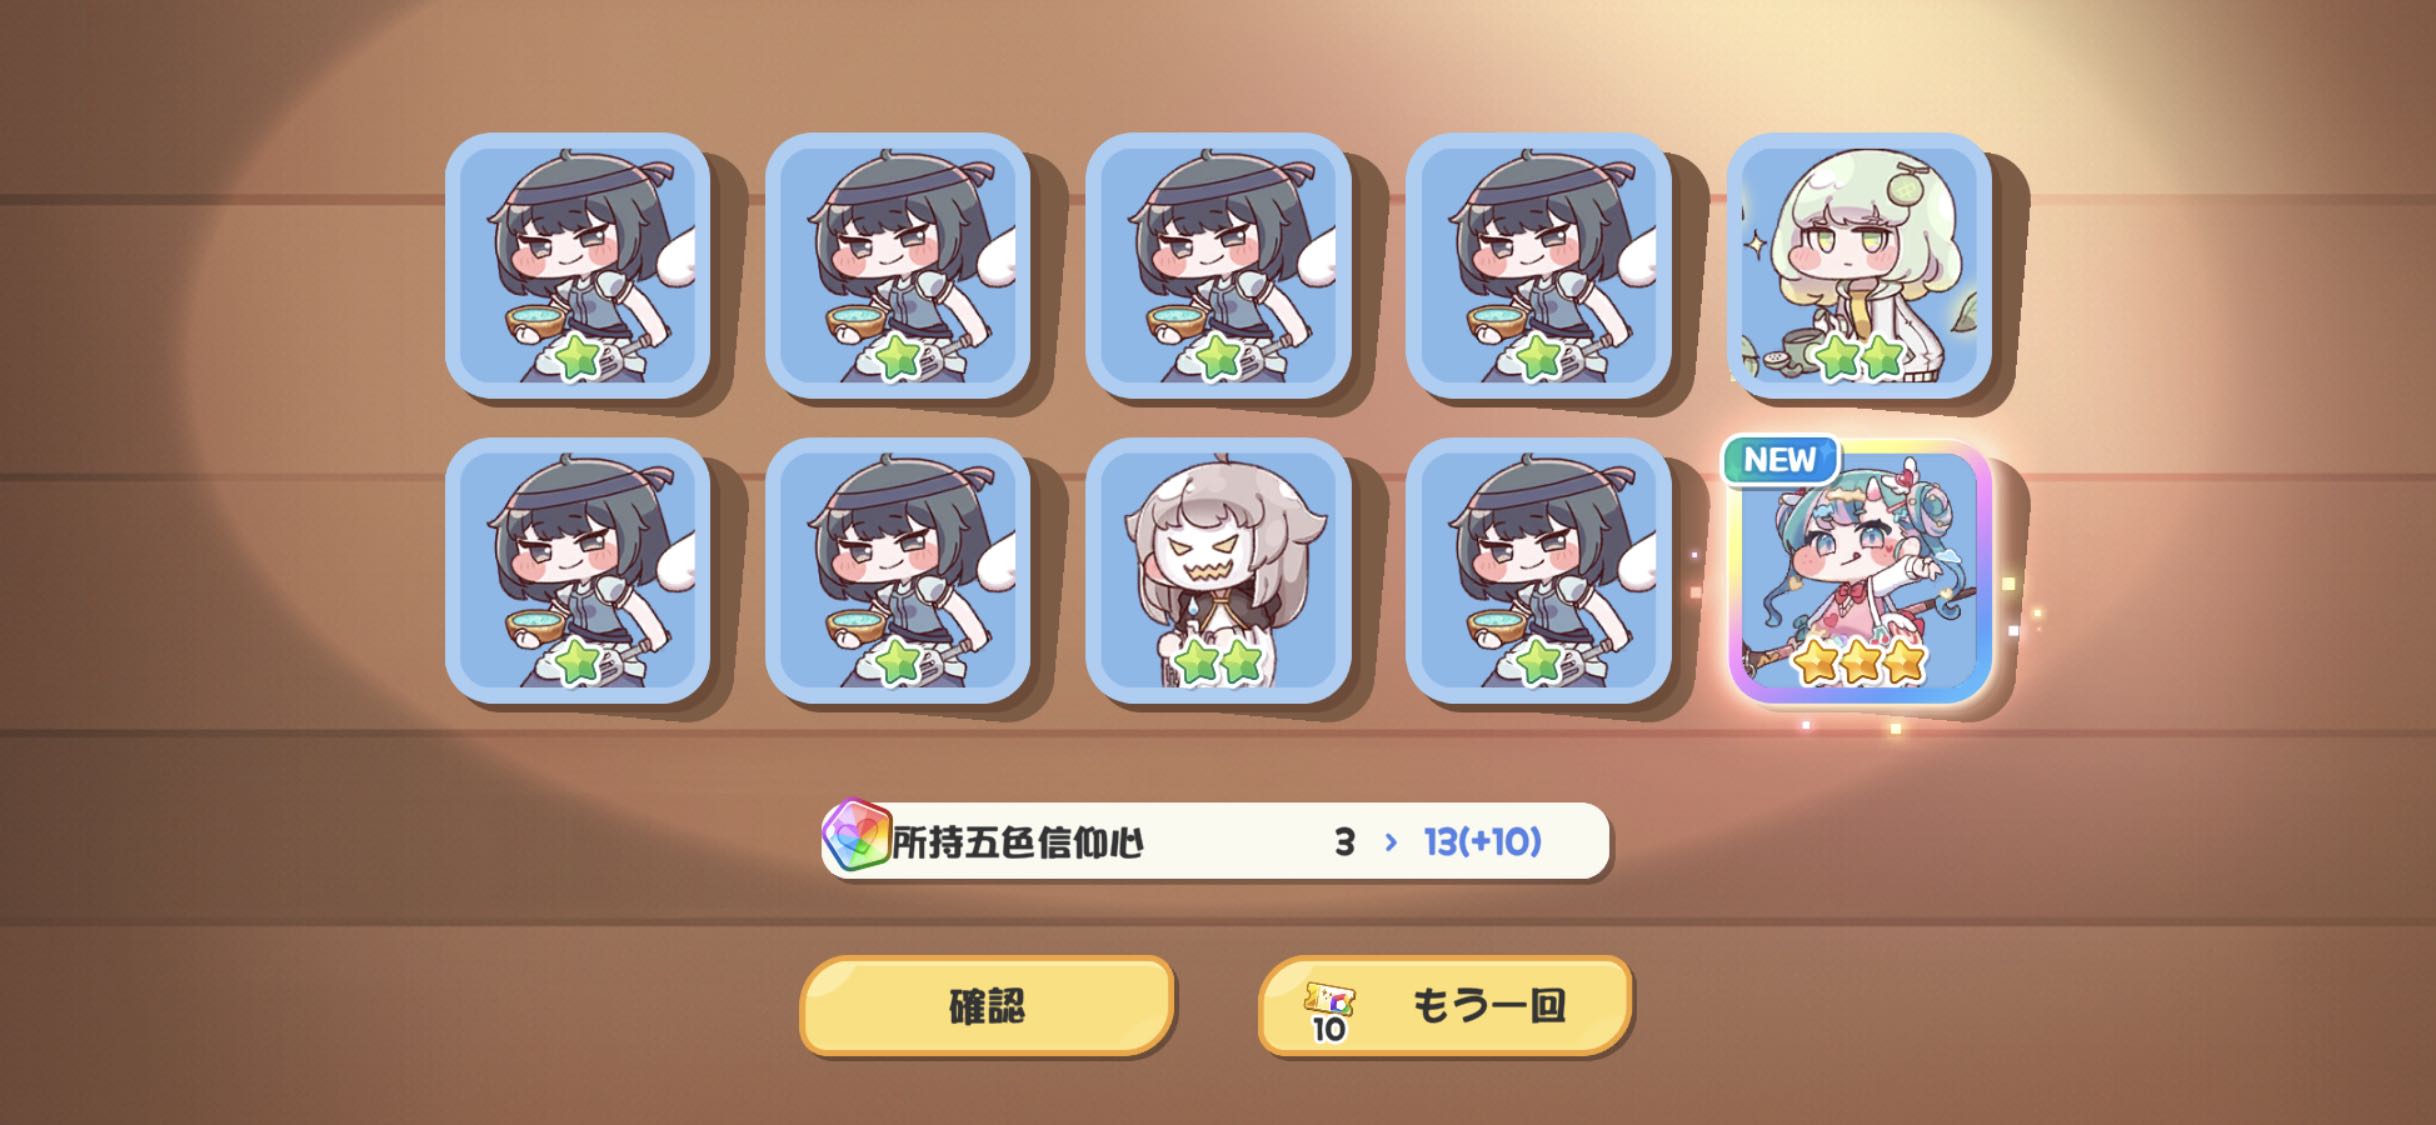Tap the first card in the bottom row
The image size is (2436, 1125).
click(x=578, y=571)
